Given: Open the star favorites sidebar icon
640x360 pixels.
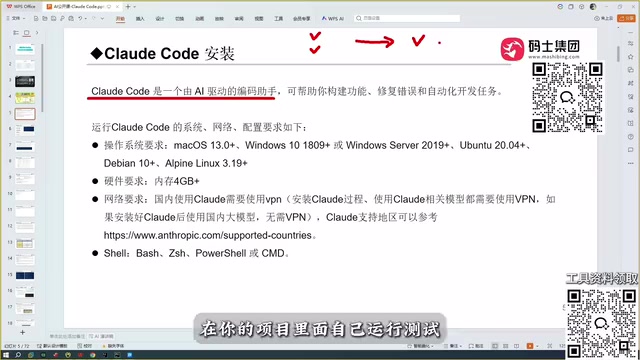Looking at the screenshot, I should coord(631,57).
